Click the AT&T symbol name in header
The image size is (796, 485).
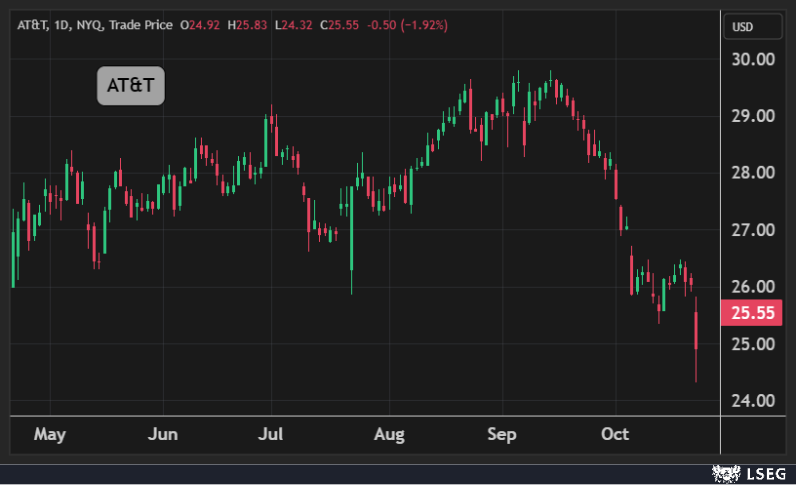[x=33, y=23]
